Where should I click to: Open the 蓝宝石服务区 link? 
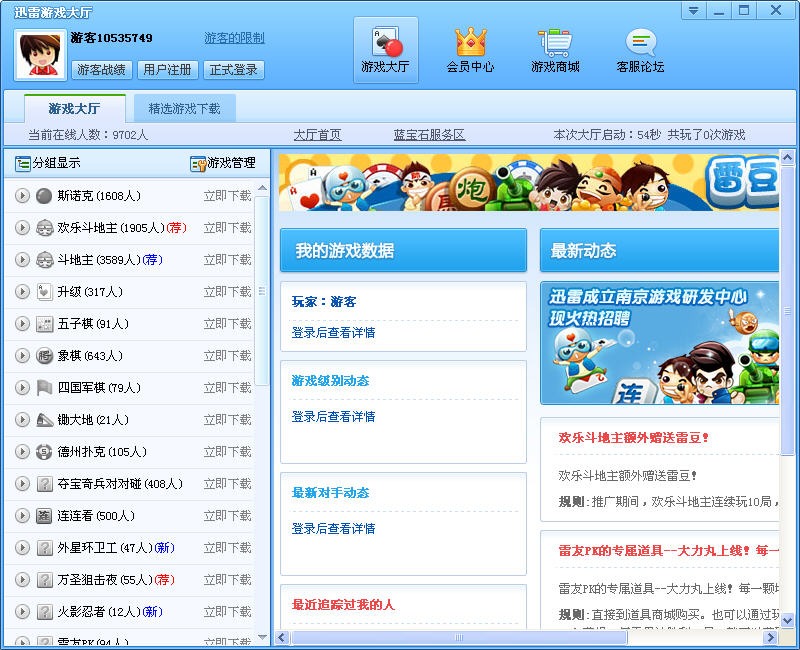pyautogui.click(x=429, y=135)
